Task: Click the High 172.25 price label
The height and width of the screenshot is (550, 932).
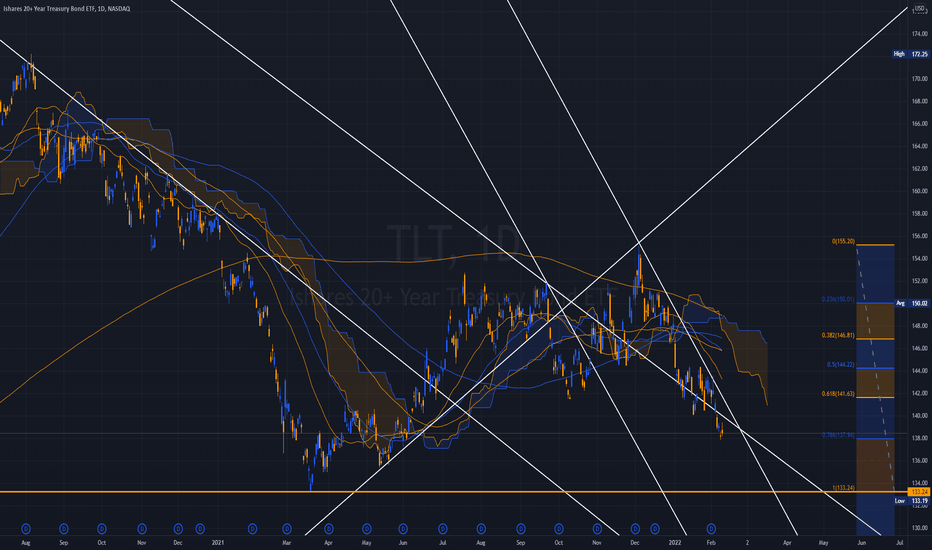Action: click(x=911, y=54)
